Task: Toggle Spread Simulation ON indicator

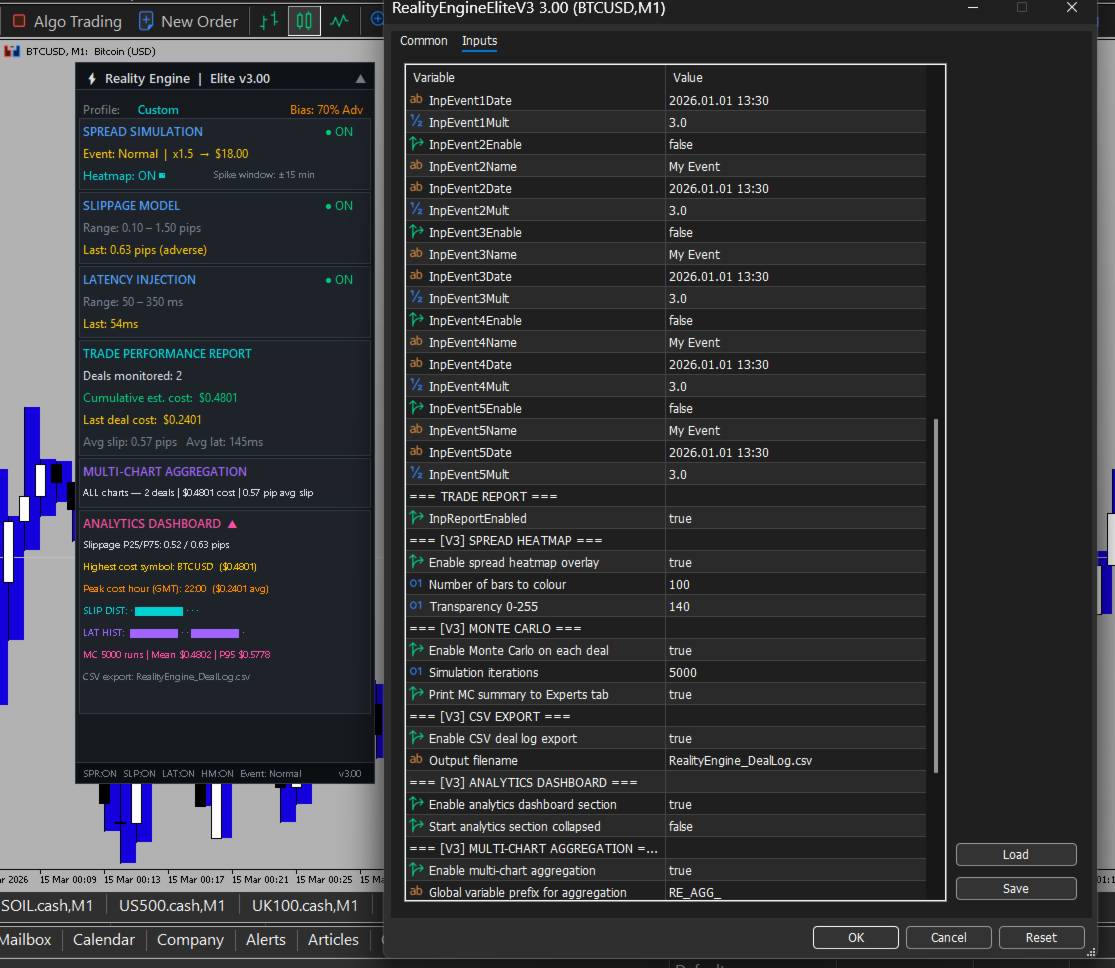Action: tap(338, 132)
